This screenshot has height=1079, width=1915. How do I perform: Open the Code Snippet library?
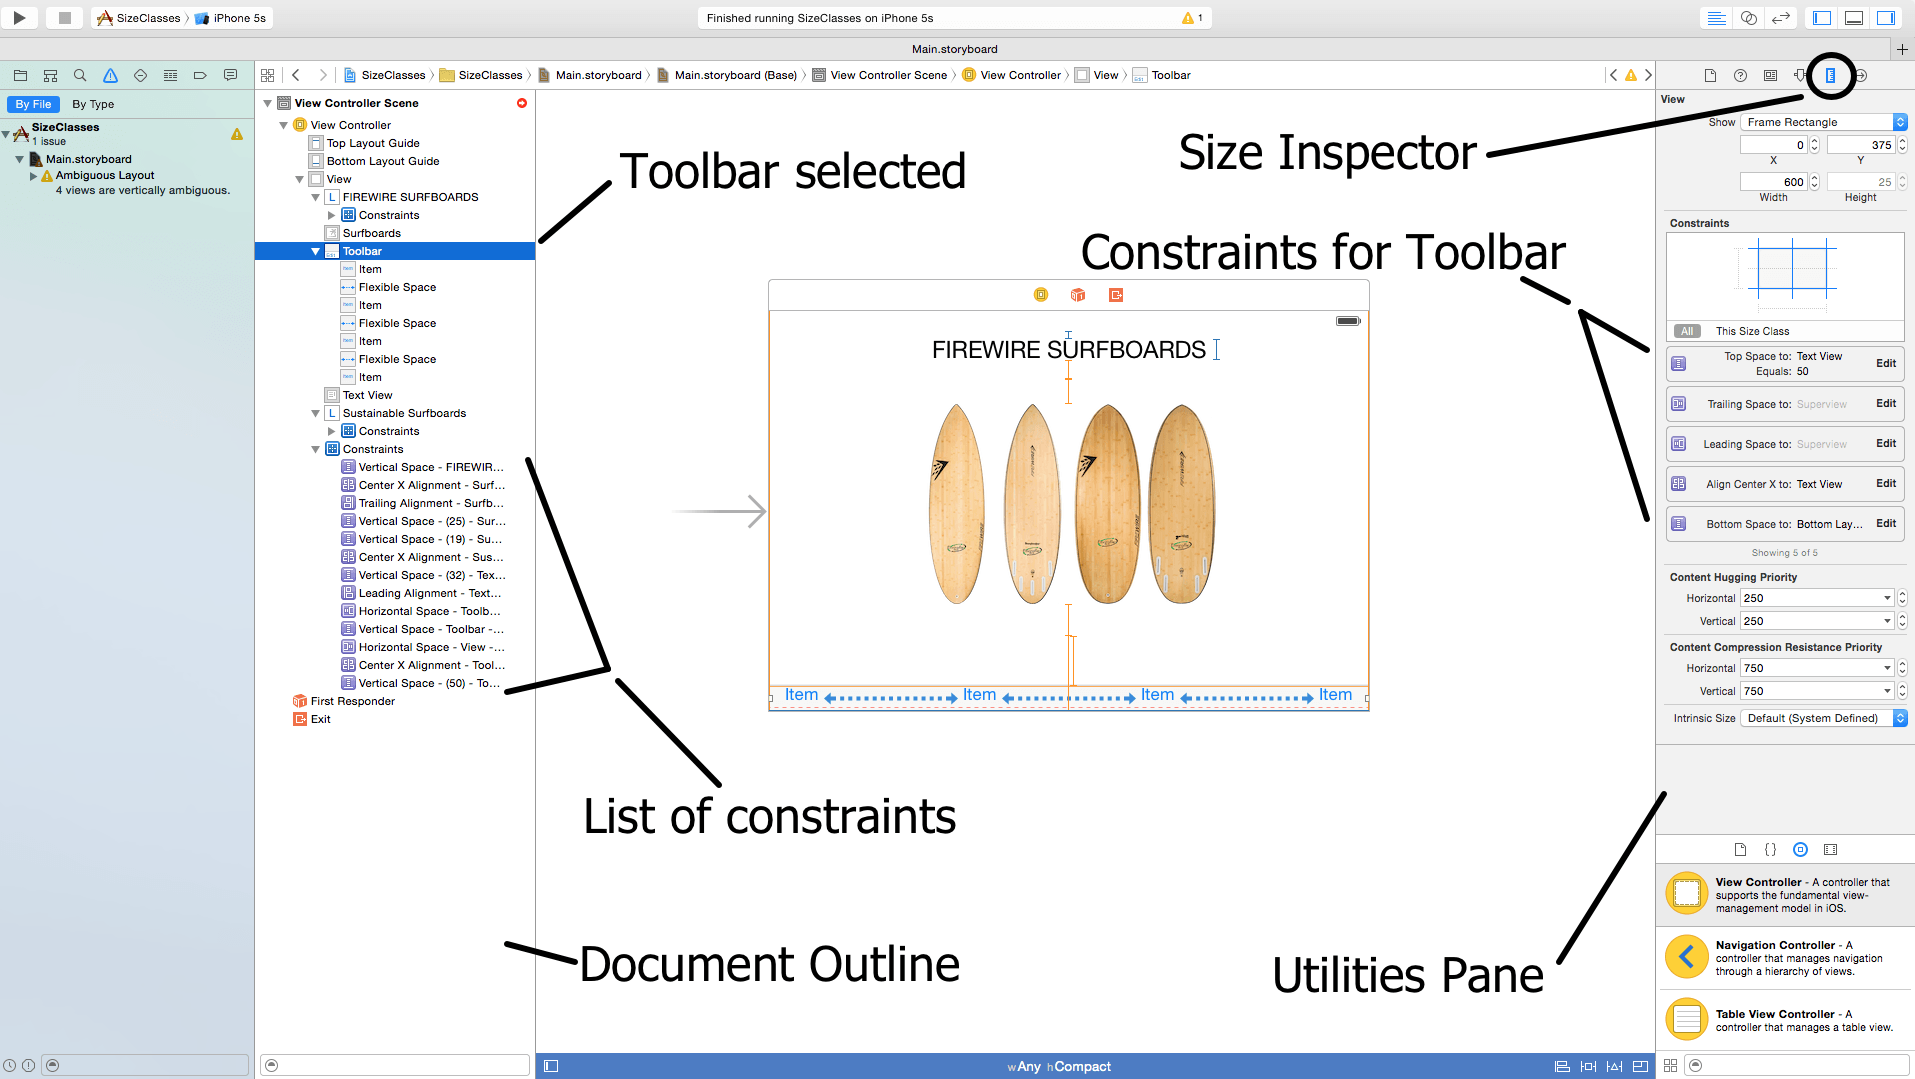click(1771, 849)
